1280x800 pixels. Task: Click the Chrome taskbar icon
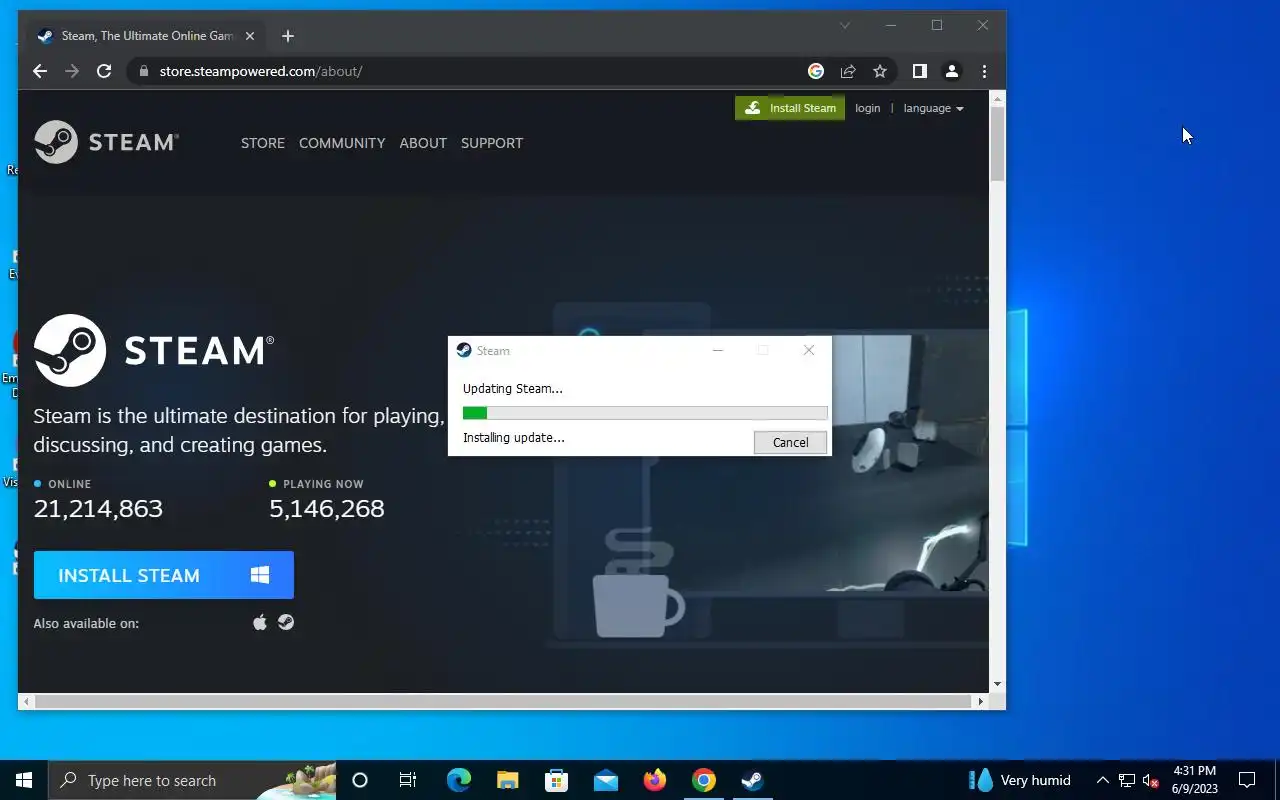(704, 780)
